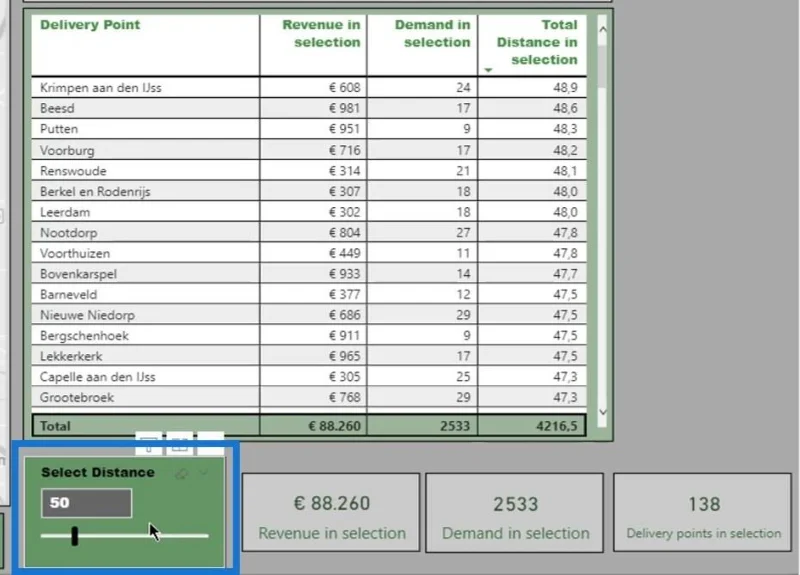Viewport: 800px width, 575px height.
Task: Sort by Demand in selection column header
Action: tap(433, 34)
